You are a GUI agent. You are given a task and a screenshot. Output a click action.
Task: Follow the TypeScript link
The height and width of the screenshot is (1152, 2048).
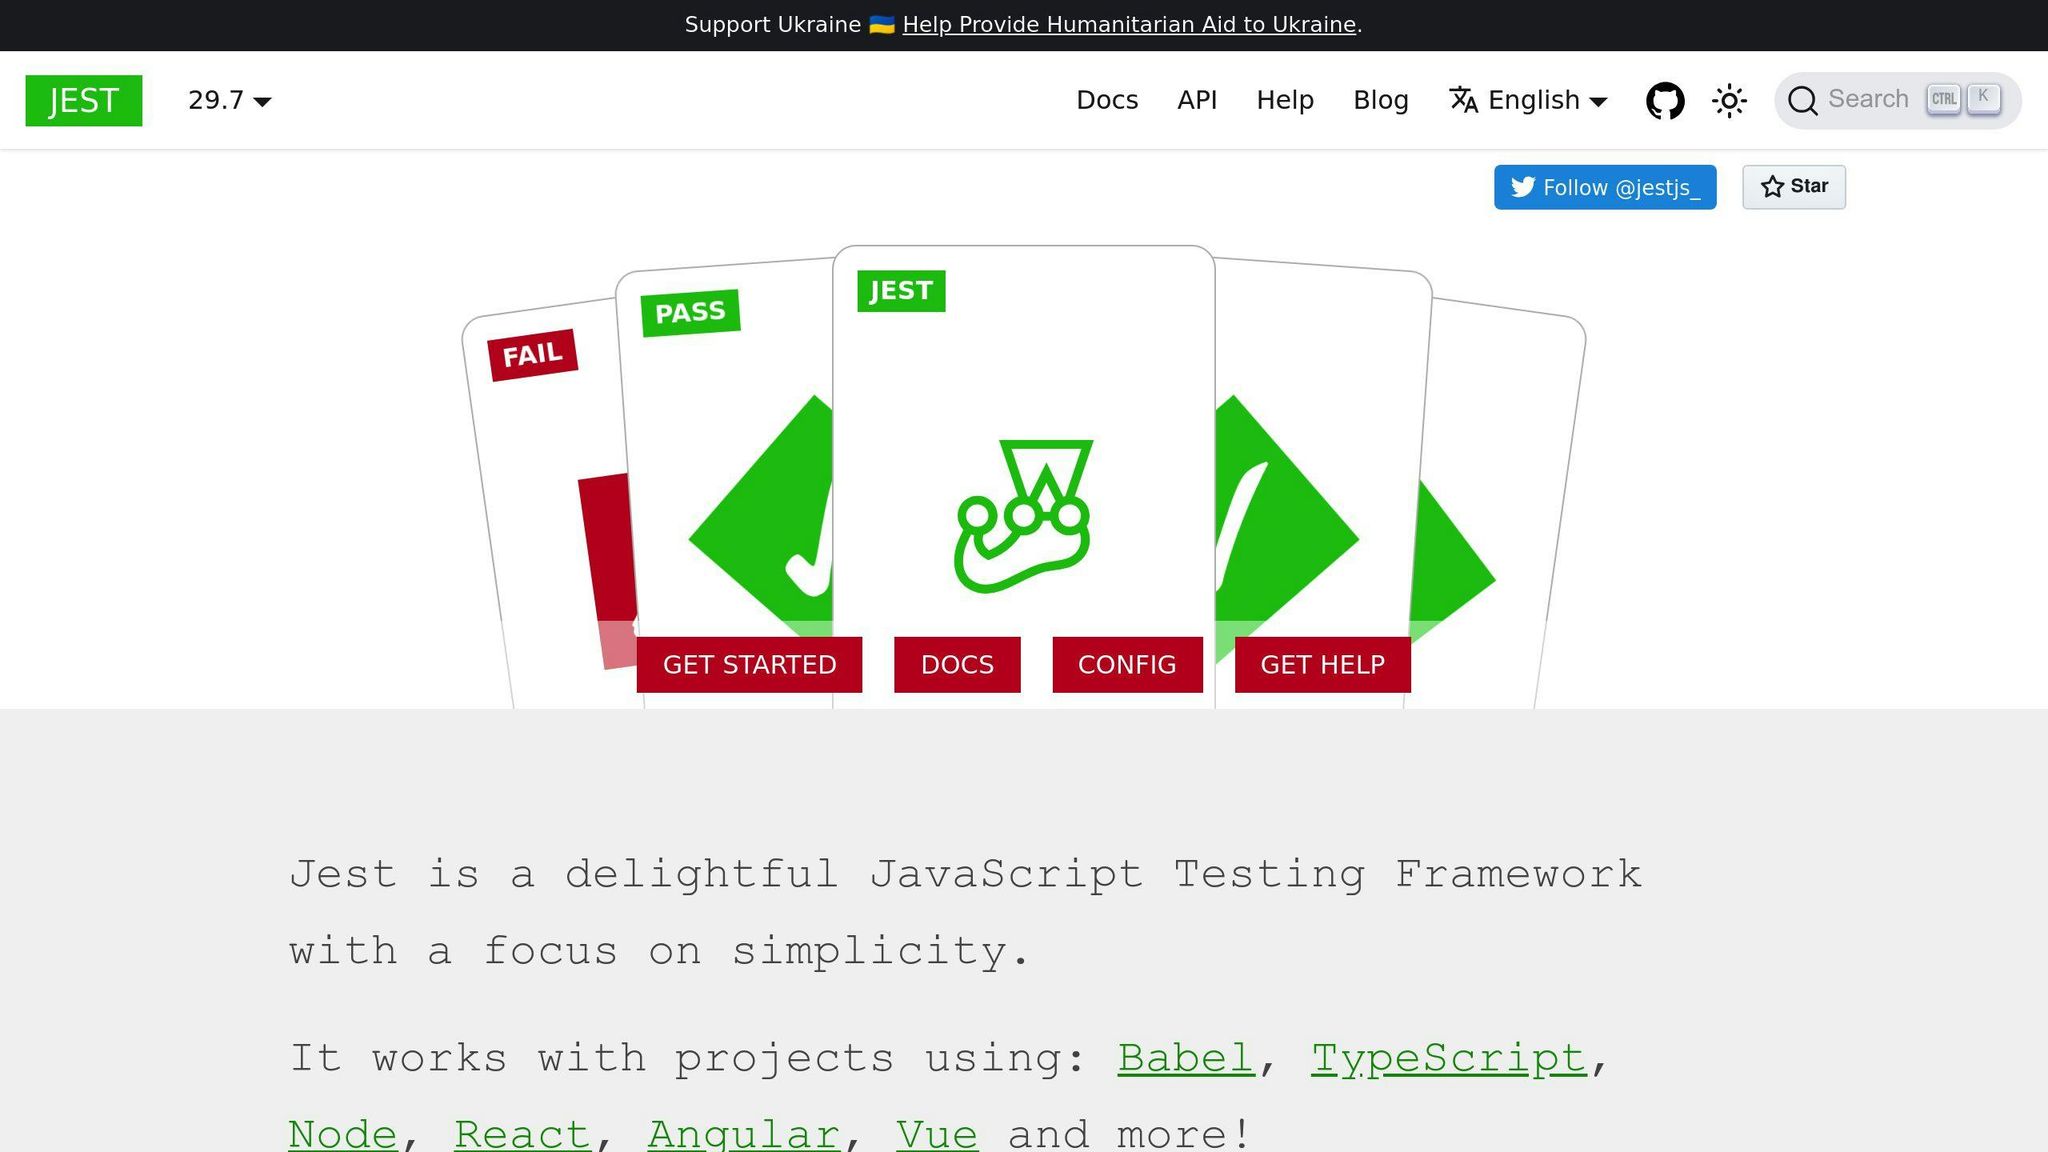click(1448, 1058)
